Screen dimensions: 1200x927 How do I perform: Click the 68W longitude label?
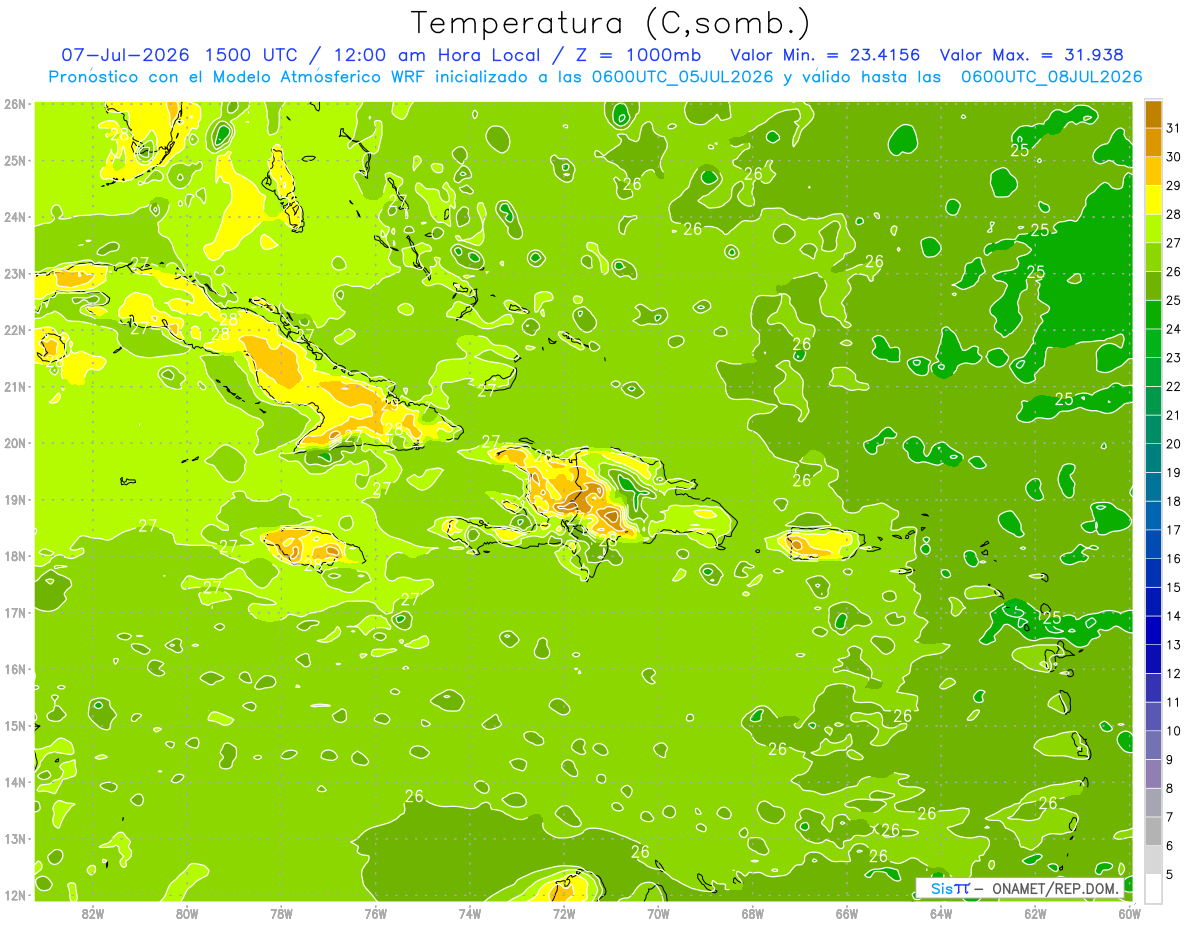753,913
